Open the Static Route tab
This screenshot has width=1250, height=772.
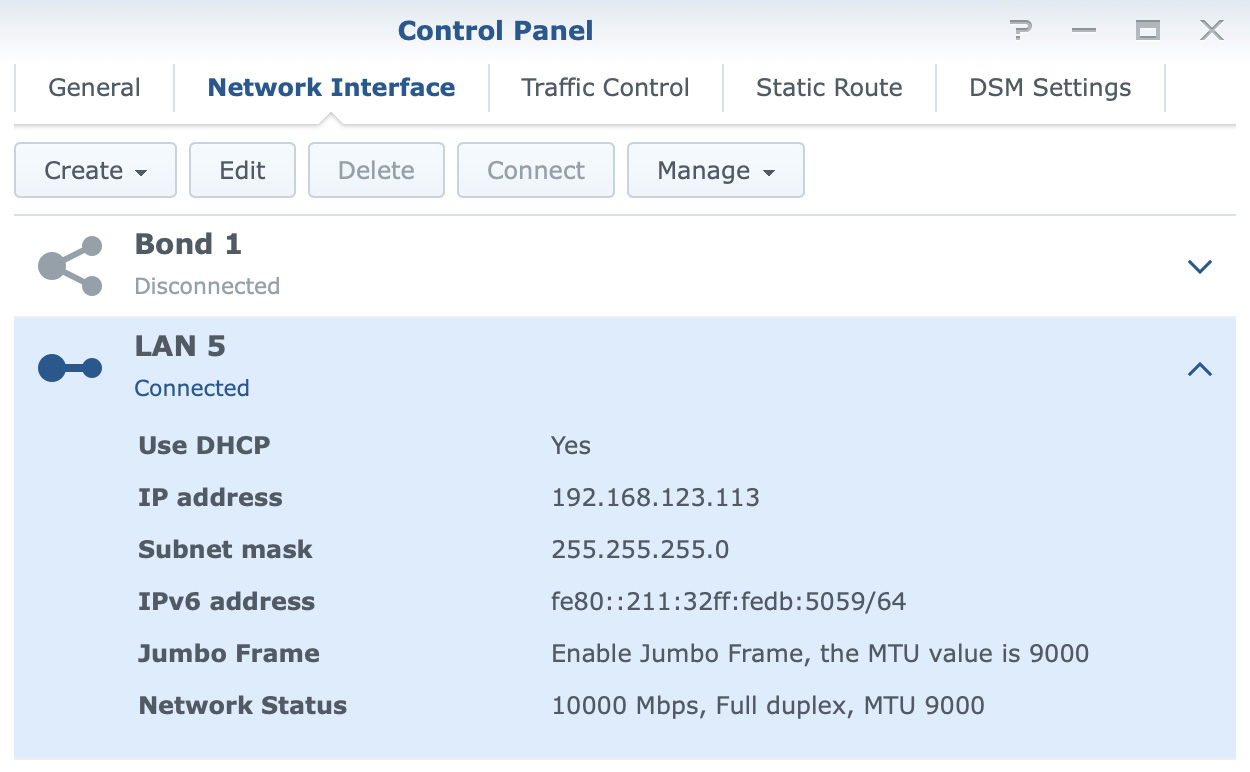[829, 88]
